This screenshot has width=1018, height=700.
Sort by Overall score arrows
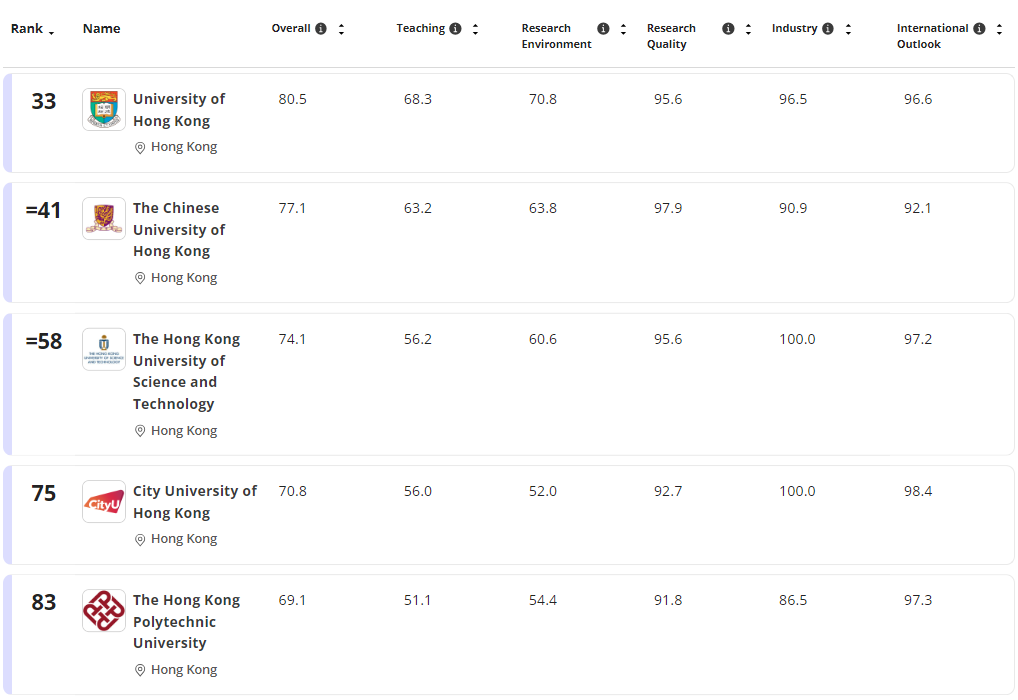click(341, 29)
